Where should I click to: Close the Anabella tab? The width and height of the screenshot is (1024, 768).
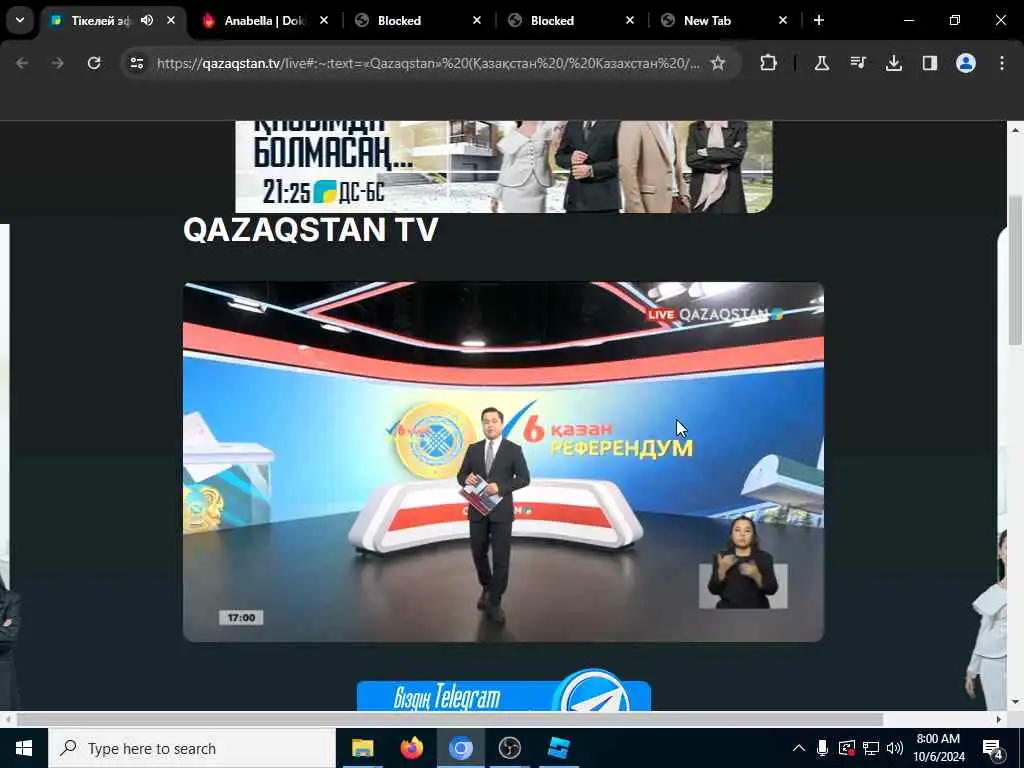point(324,20)
